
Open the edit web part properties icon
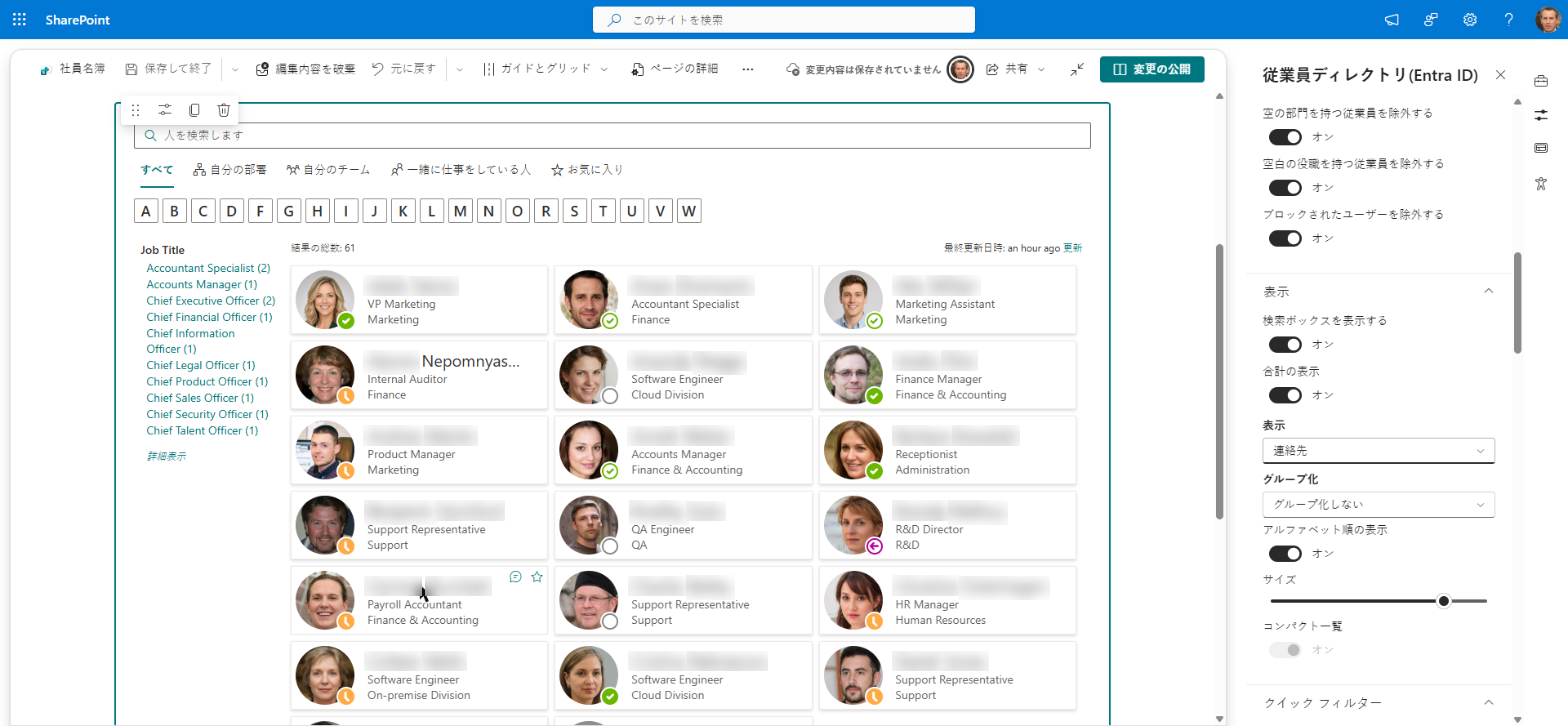coord(165,110)
